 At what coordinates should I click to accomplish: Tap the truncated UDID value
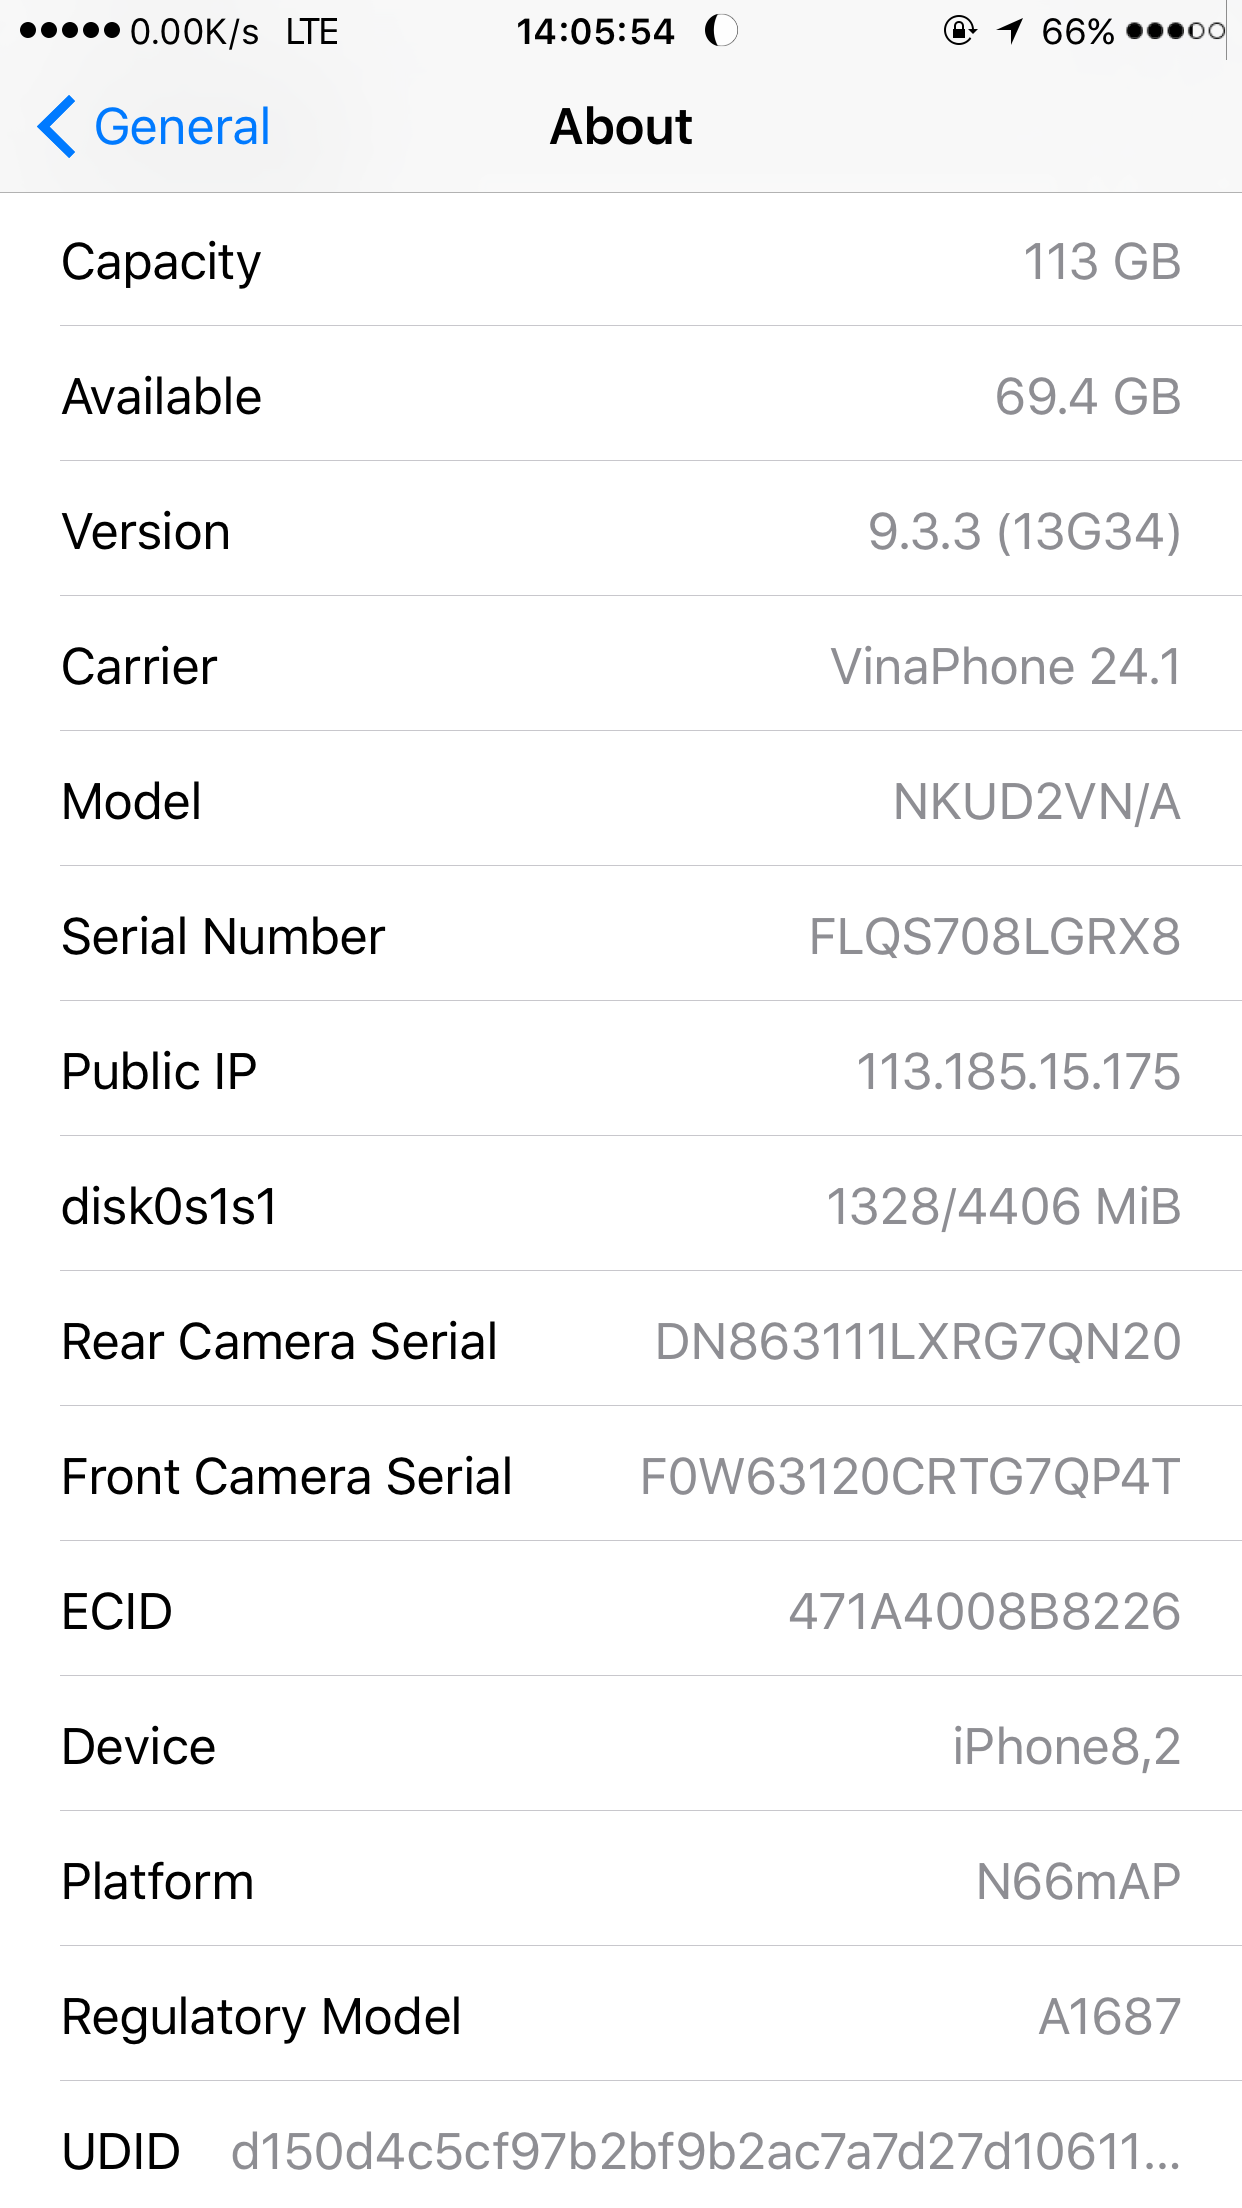click(706, 2151)
